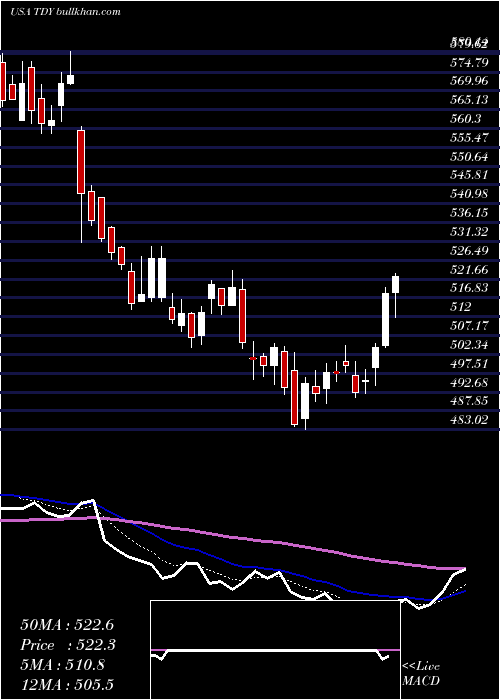500x700 pixels.
Task: Click the 'USA TDY bullkhan.com' title text
Action: [65, 12]
